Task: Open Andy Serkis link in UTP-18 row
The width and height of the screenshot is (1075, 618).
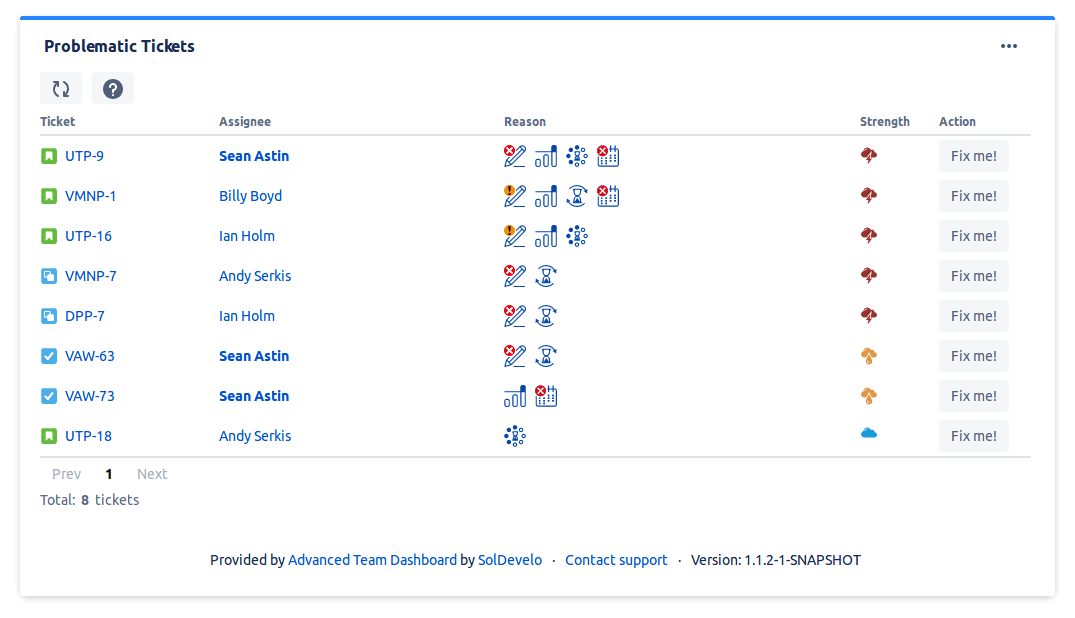Action: click(x=255, y=436)
